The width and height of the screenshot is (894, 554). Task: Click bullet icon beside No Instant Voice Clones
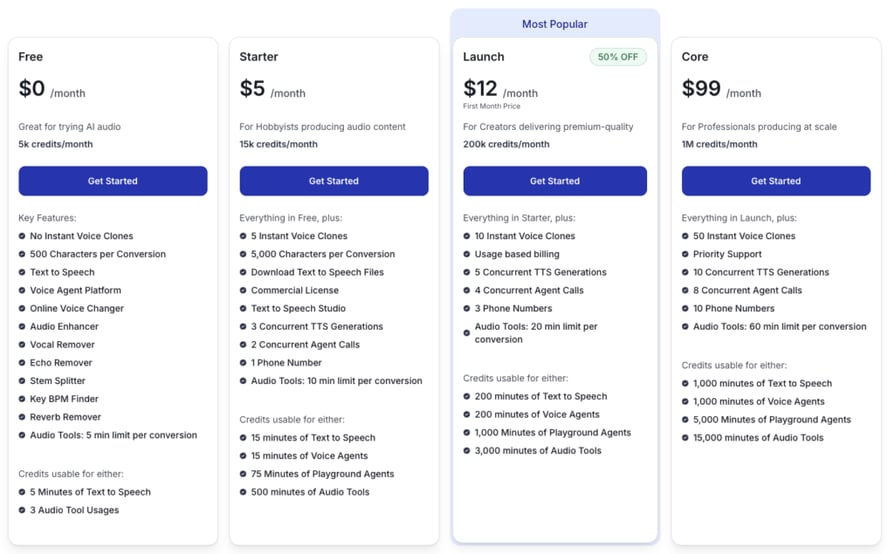point(22,236)
